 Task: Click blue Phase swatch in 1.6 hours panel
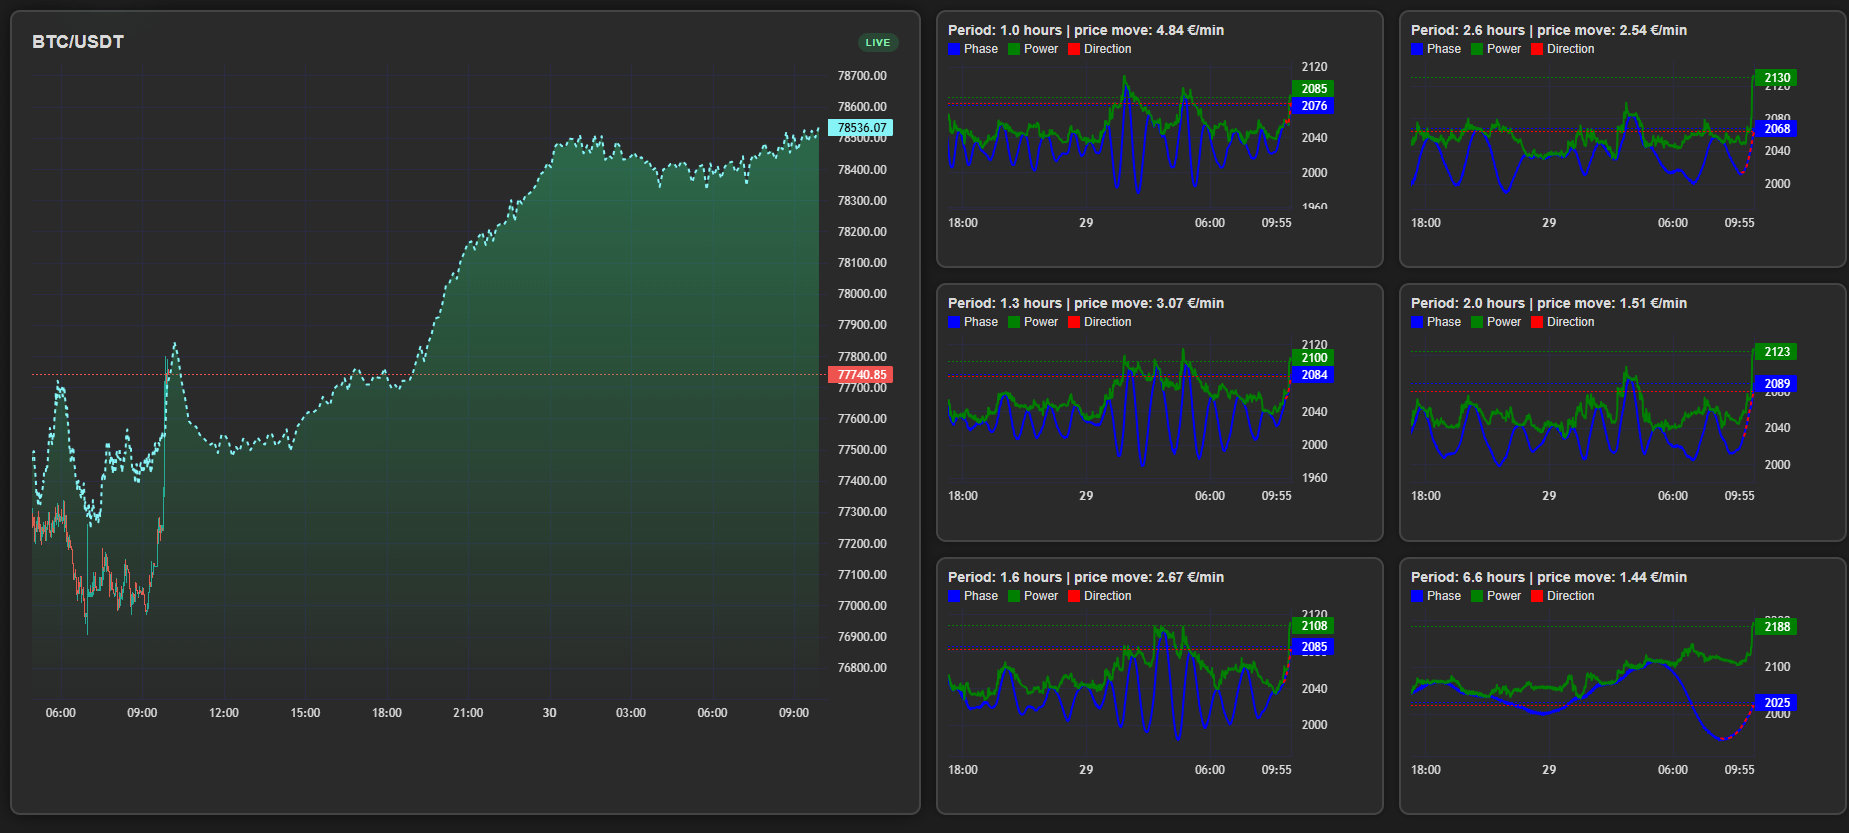[x=954, y=596]
